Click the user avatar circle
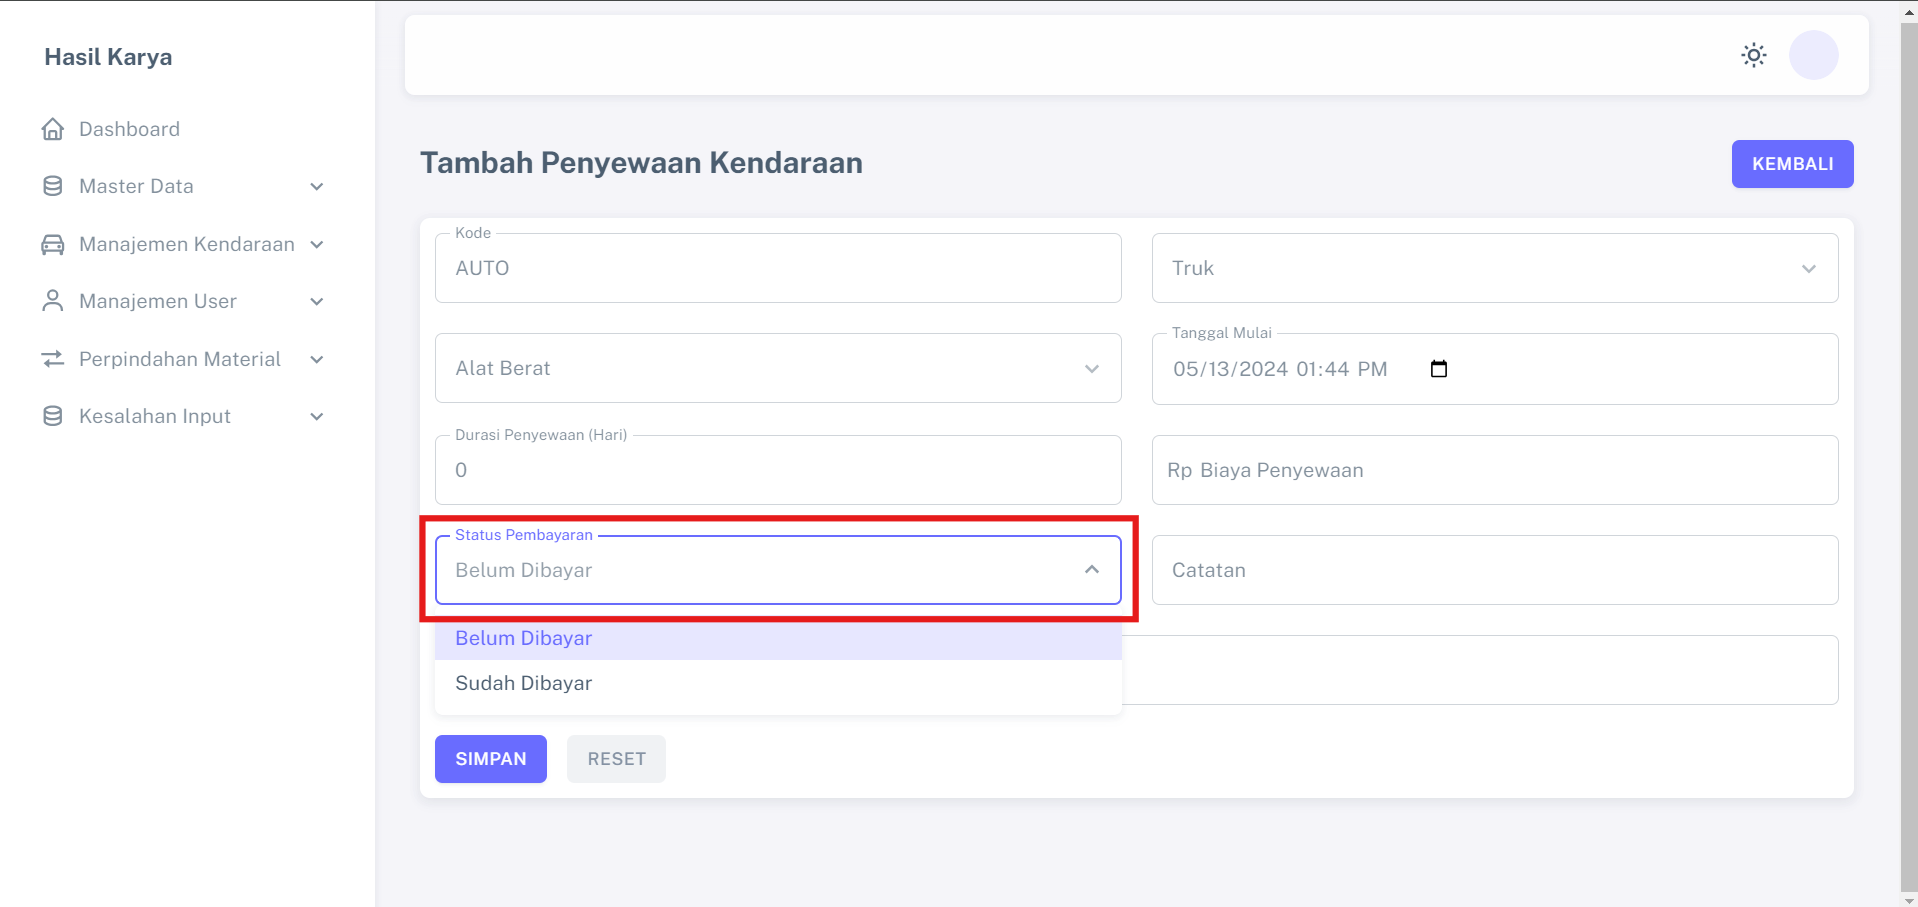This screenshot has height=907, width=1918. point(1813,55)
